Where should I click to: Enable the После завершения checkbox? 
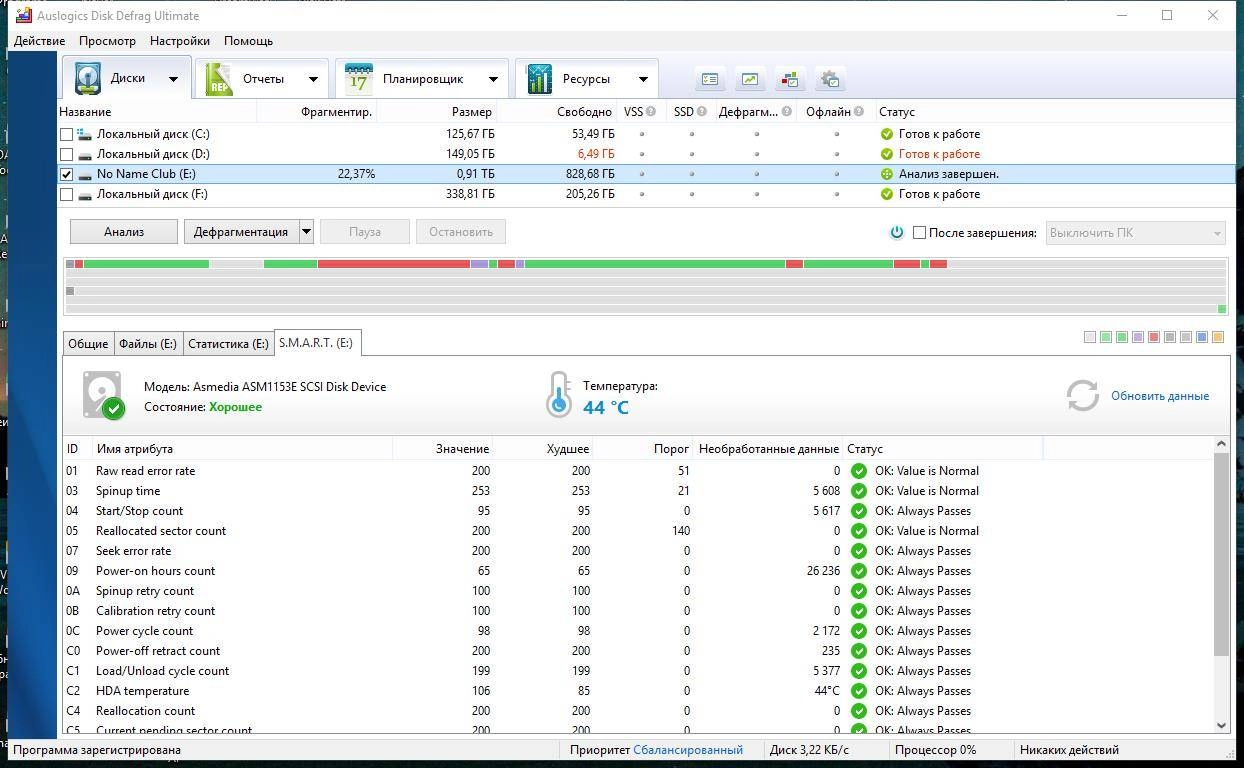919,232
